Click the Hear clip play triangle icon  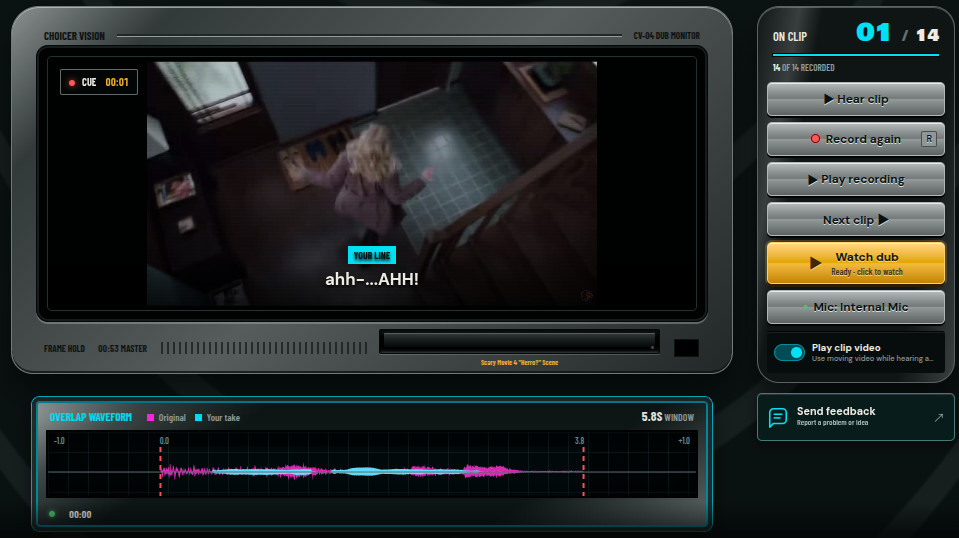pyautogui.click(x=828, y=99)
